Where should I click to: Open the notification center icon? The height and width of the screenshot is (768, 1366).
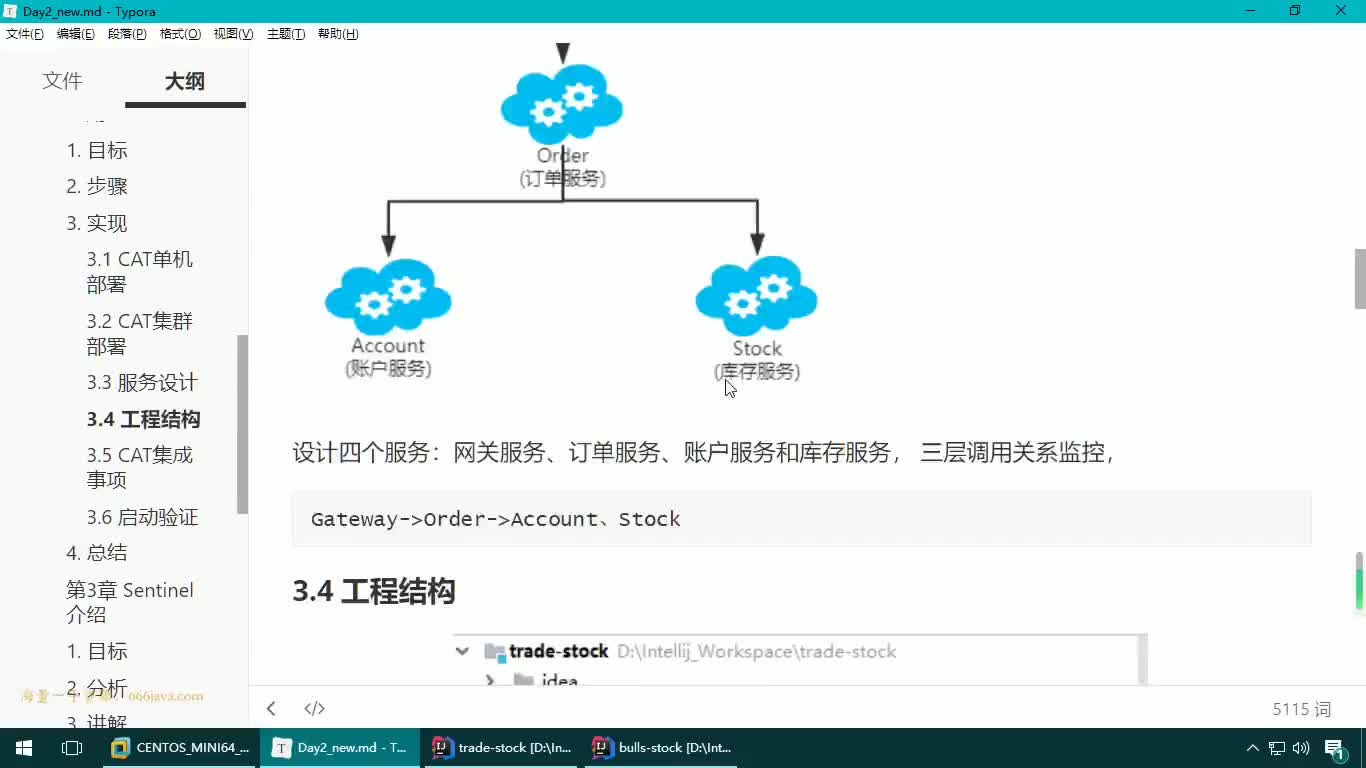(x=1335, y=748)
